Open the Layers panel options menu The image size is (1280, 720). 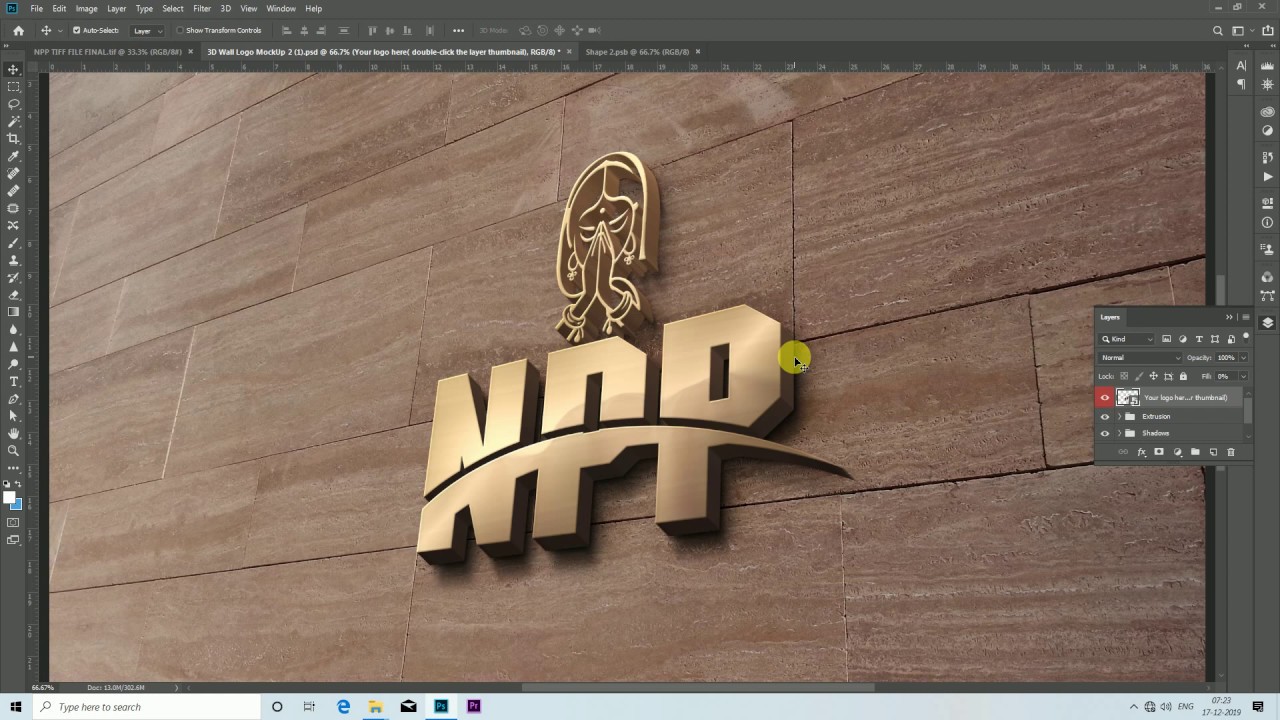point(1245,317)
